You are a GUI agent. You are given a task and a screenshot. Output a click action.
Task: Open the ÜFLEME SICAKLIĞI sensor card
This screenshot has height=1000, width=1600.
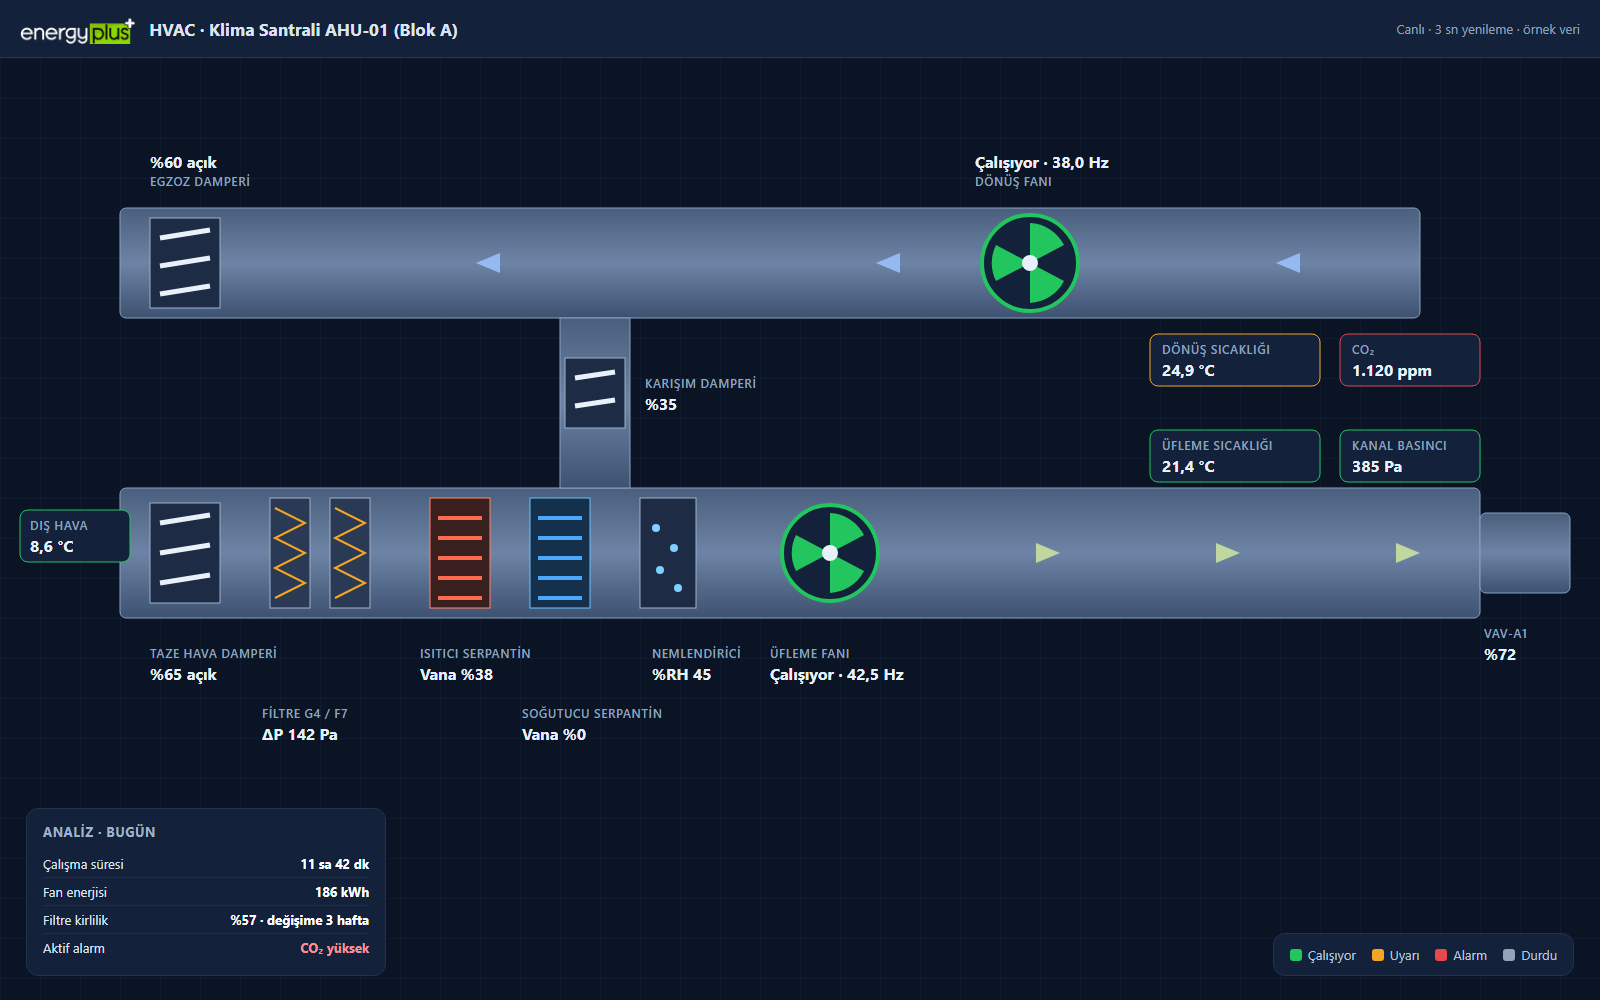1235,456
